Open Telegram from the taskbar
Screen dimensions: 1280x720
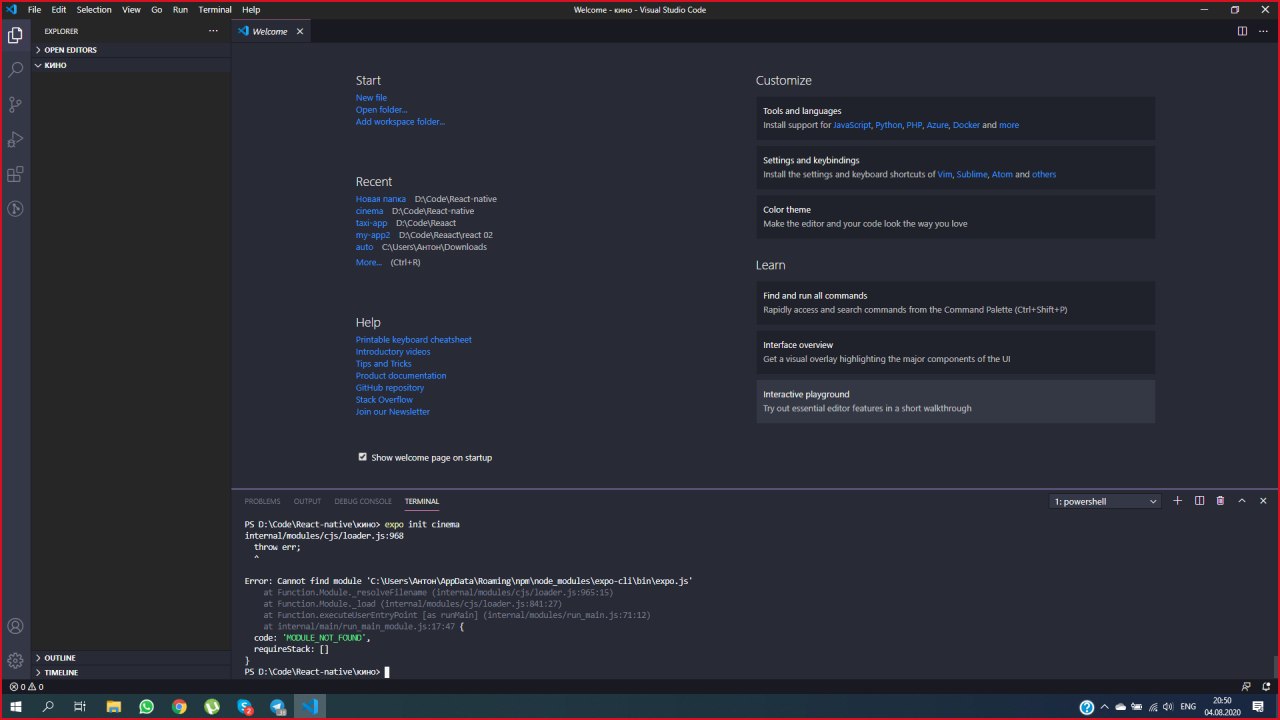tap(278, 706)
